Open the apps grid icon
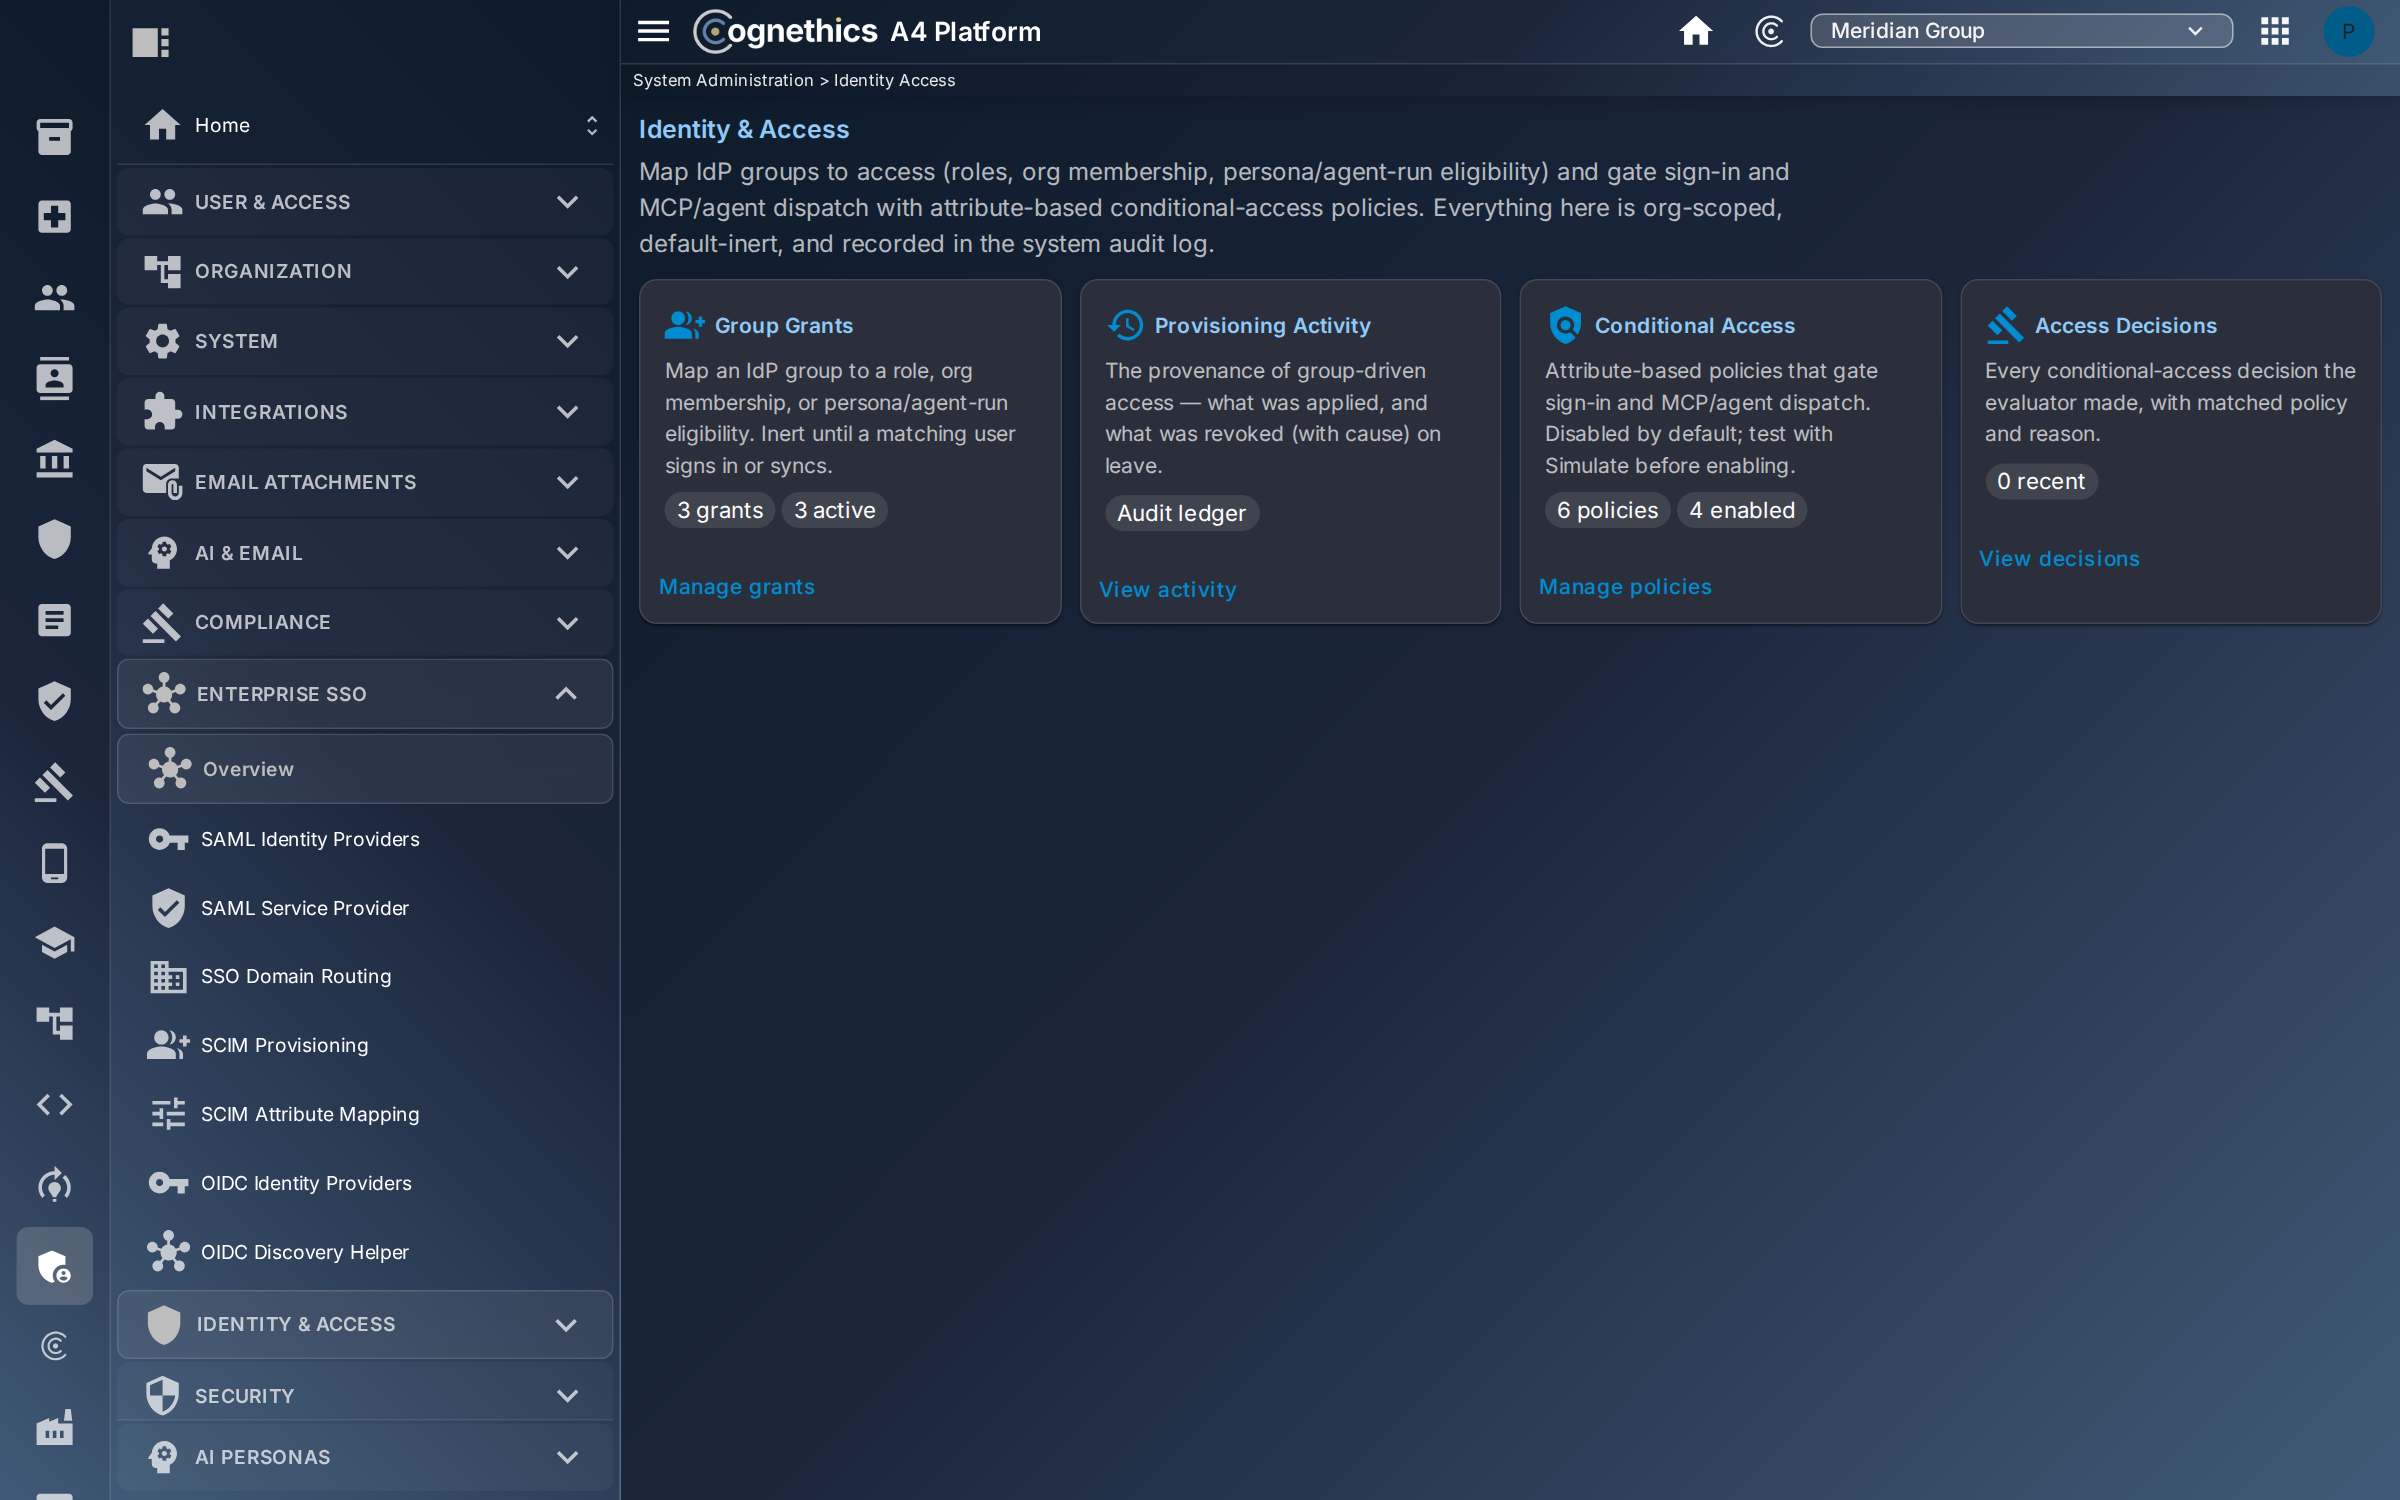This screenshot has height=1500, width=2400. 2274,31
